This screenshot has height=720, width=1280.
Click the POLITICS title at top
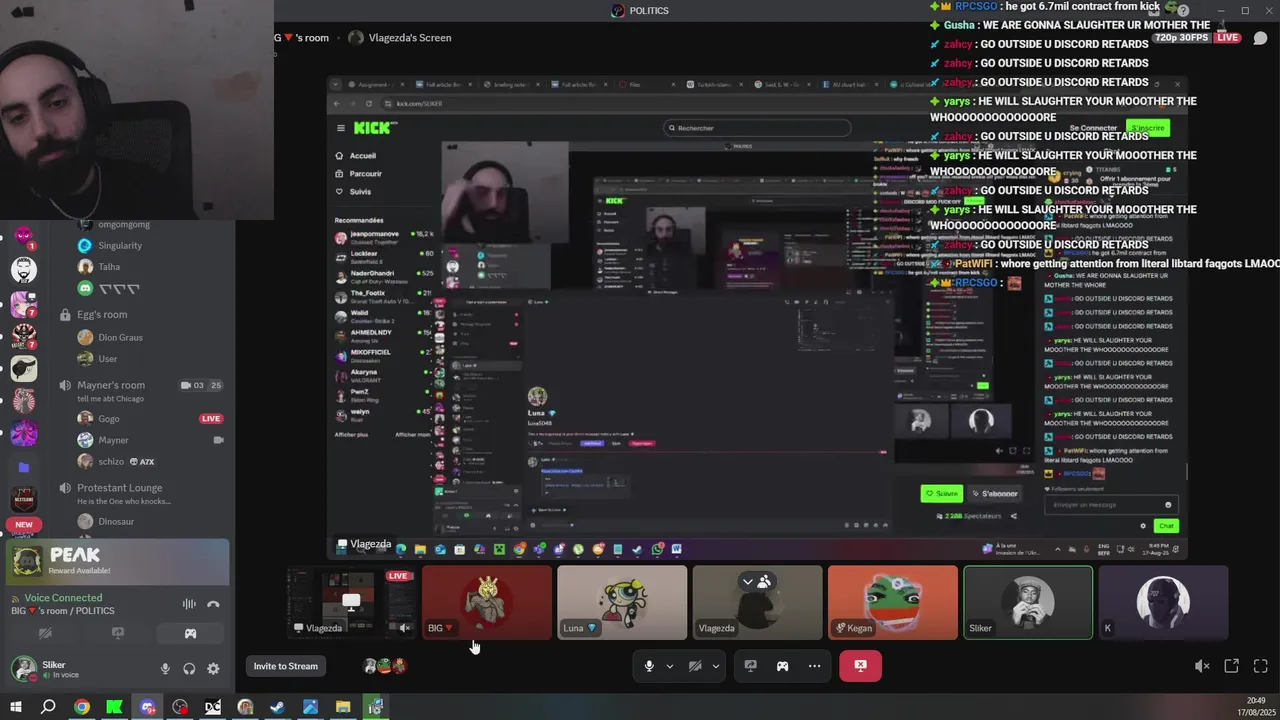(649, 10)
